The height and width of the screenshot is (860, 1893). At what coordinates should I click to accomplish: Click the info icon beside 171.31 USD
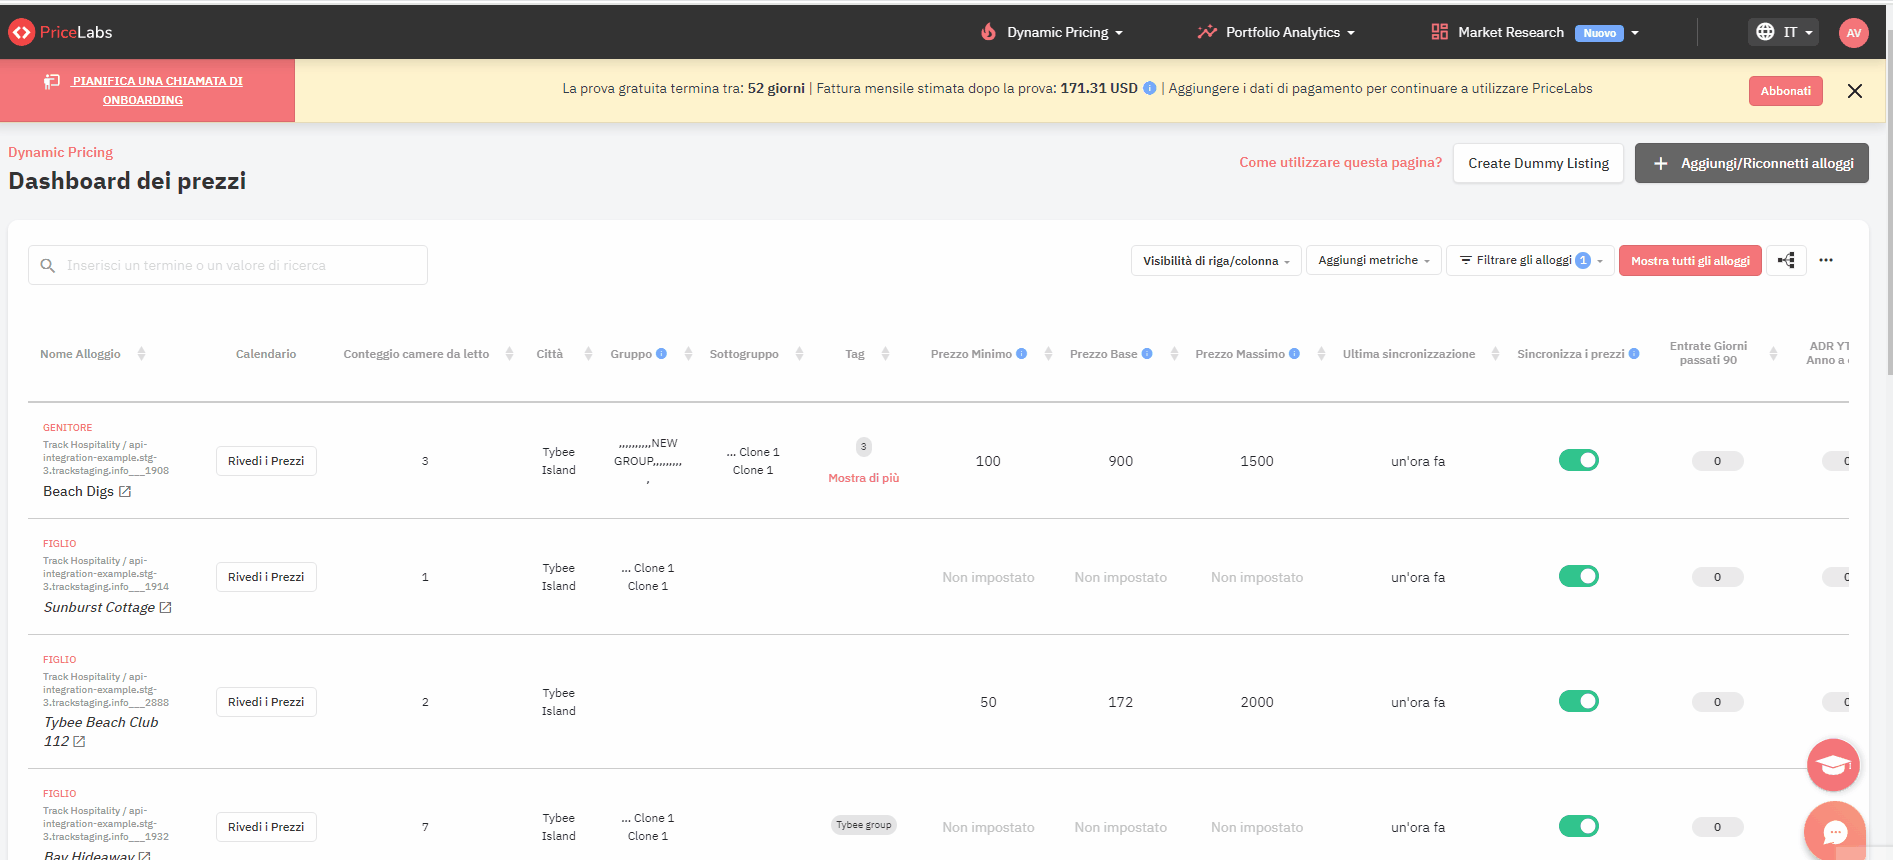click(1149, 88)
